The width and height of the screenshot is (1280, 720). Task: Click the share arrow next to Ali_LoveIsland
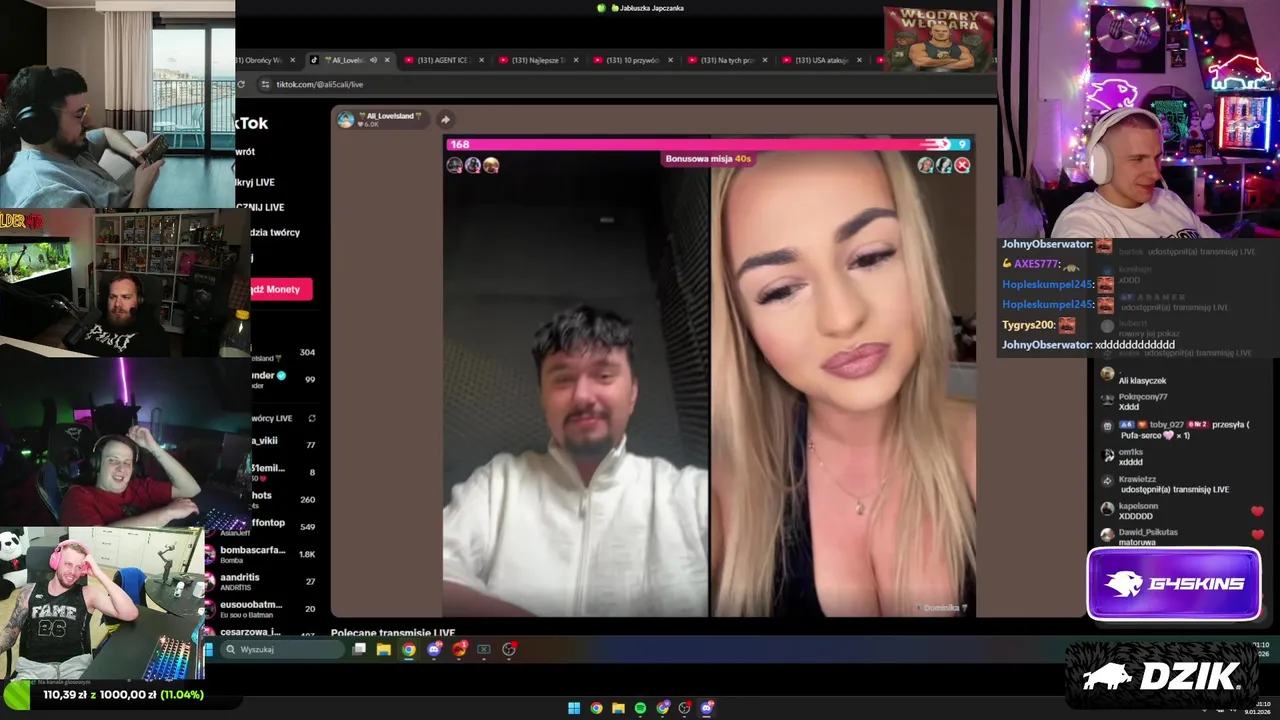point(445,119)
